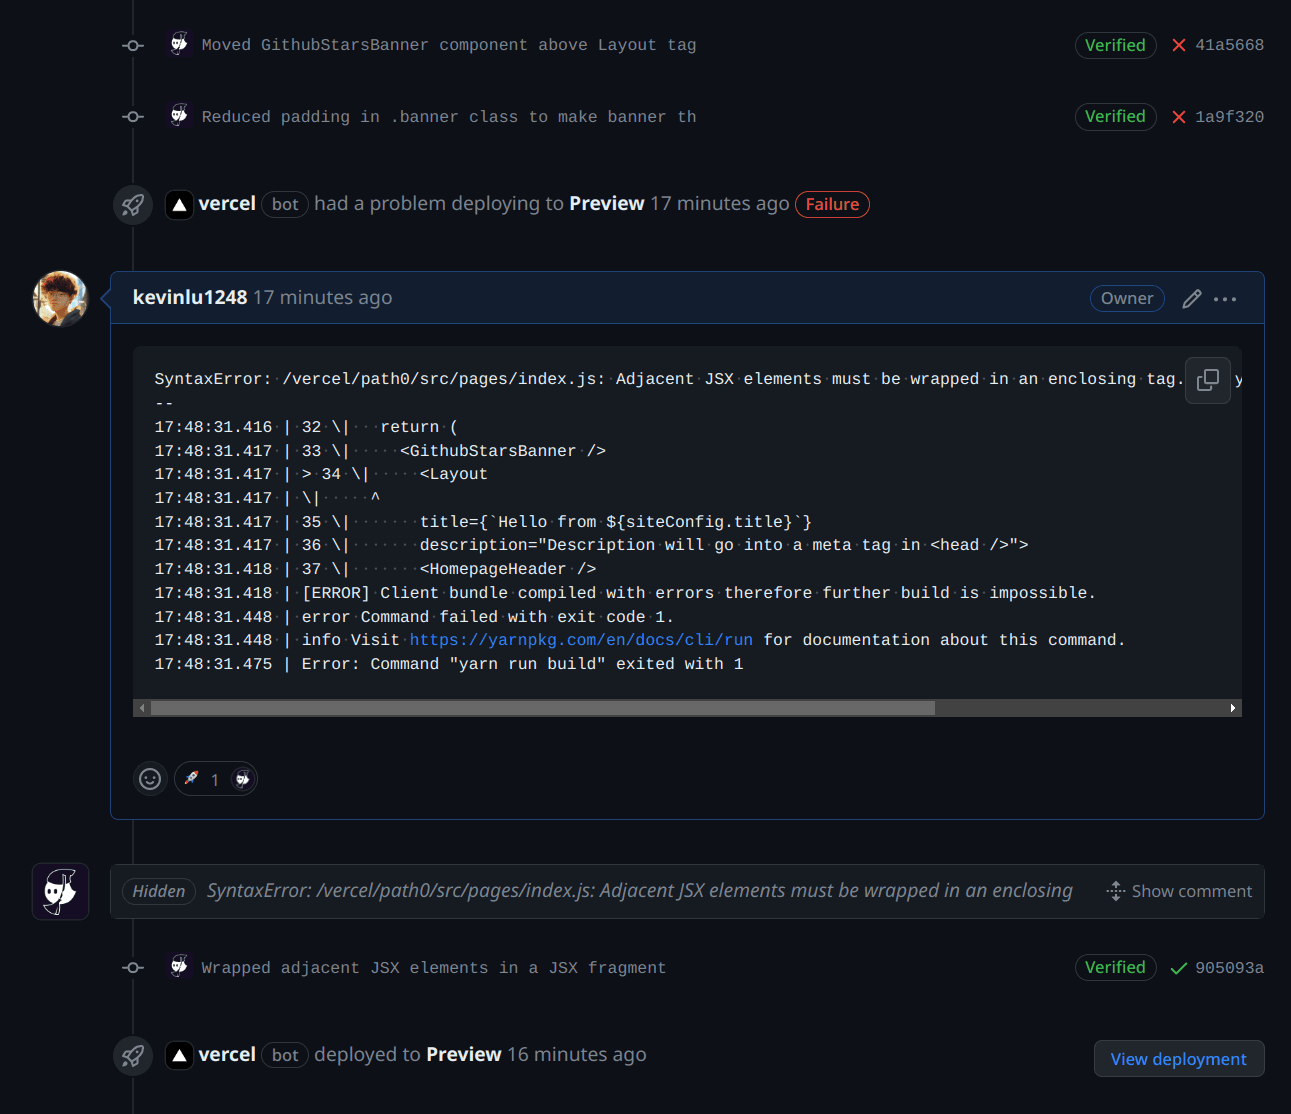Select the rocket deployment icon beside the vercel entry
1291x1114 pixels.
(x=133, y=204)
